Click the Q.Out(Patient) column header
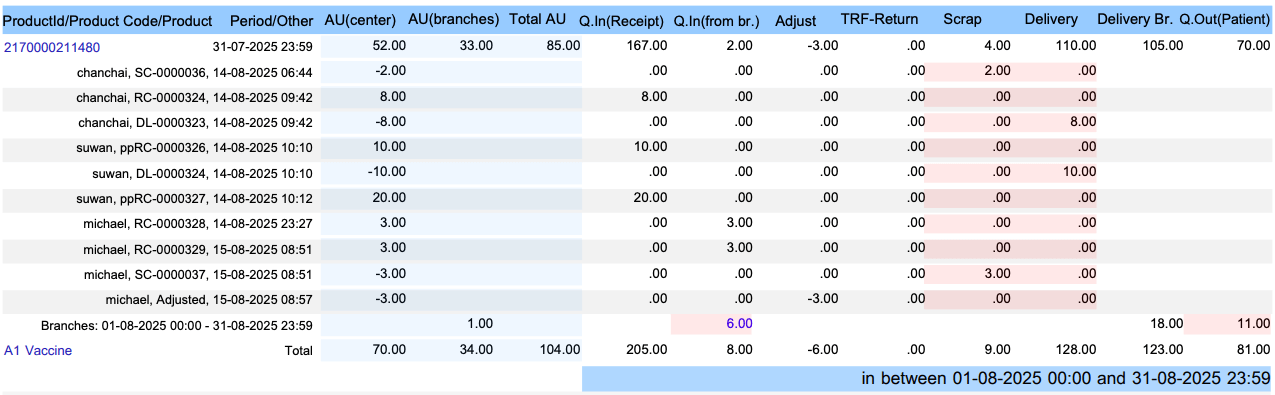Image resolution: width=1275 pixels, height=395 pixels. [1225, 20]
